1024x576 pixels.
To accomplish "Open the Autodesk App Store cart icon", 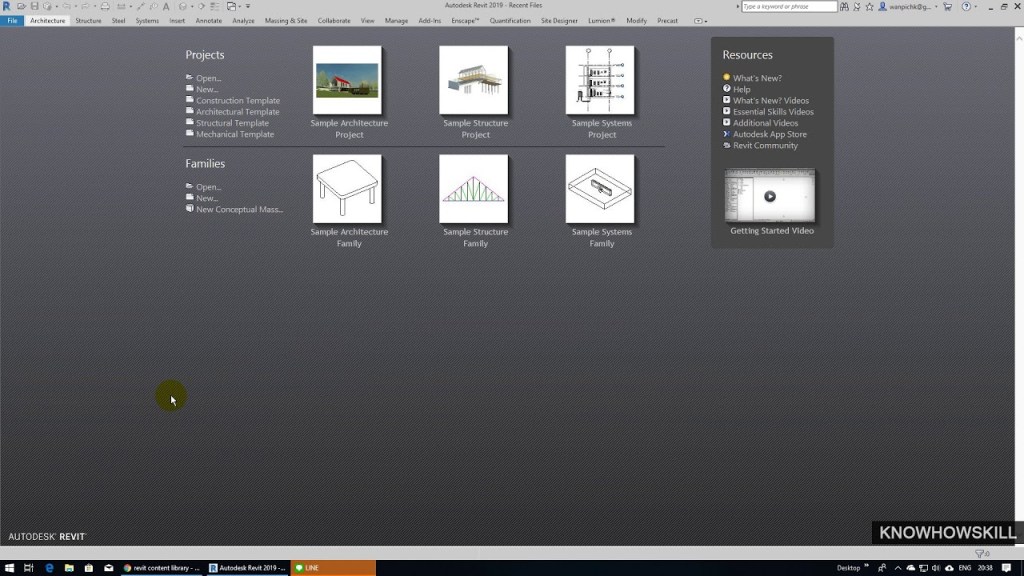I will click(947, 6).
